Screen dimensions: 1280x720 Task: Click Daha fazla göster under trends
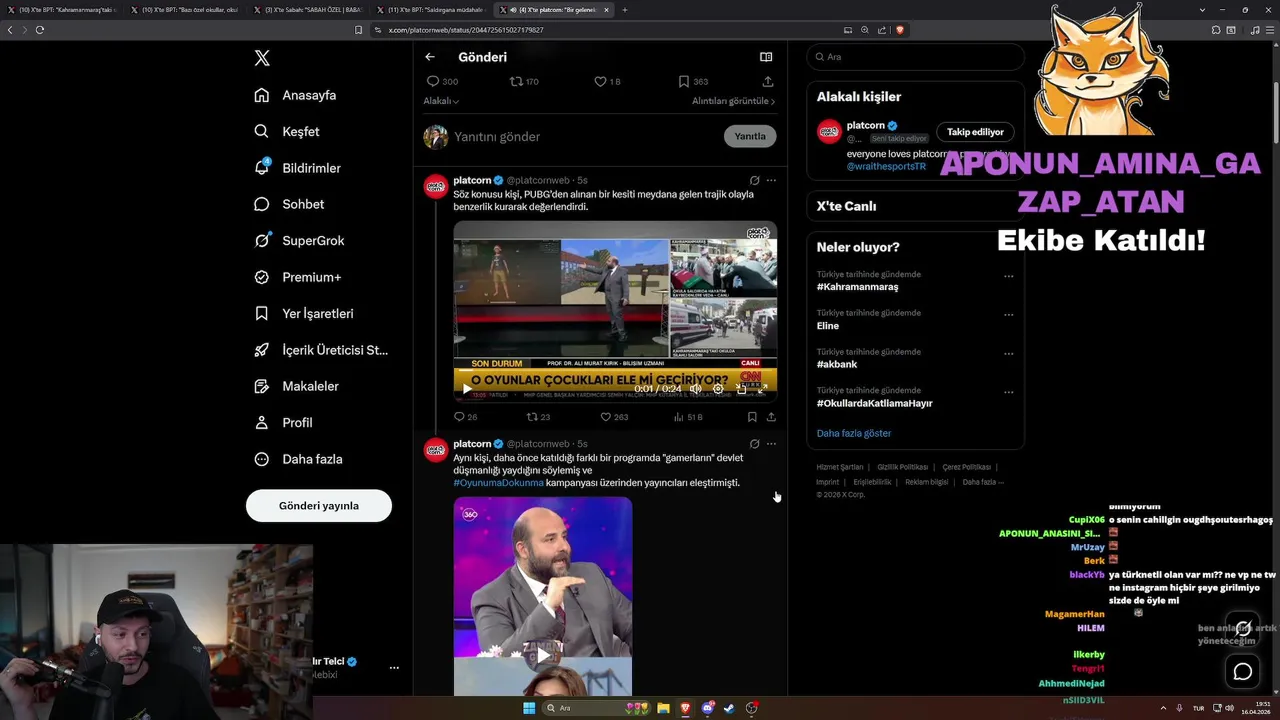853,433
